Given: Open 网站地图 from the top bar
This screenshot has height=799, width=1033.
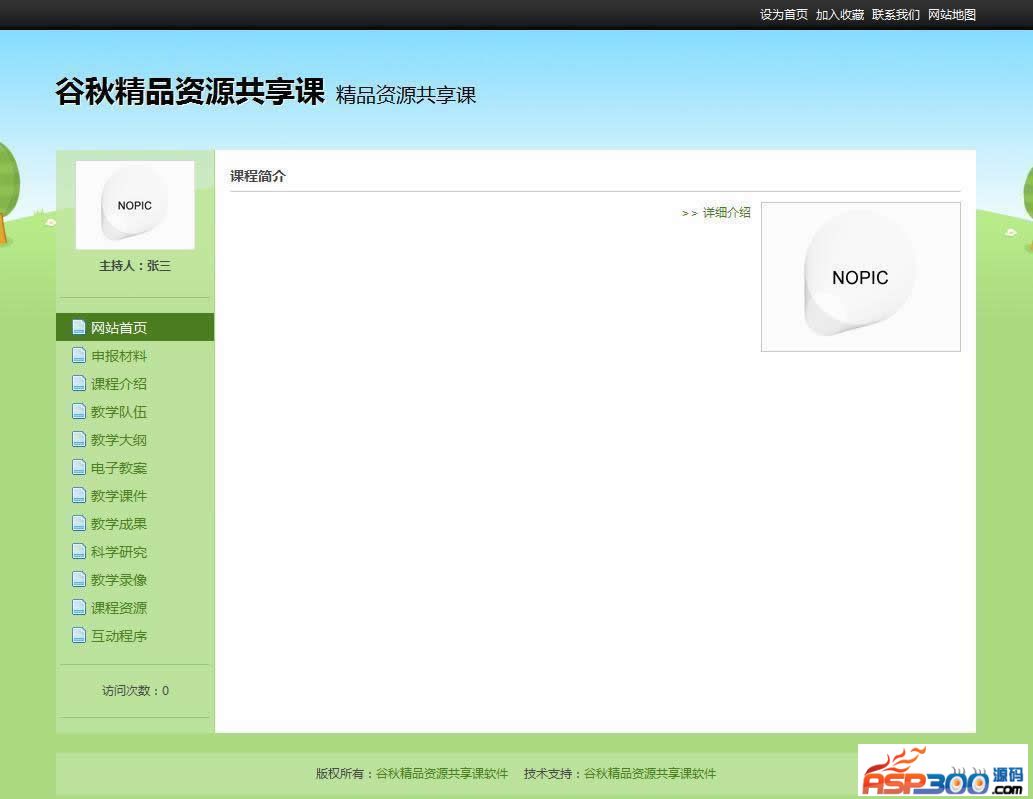Looking at the screenshot, I should 951,15.
